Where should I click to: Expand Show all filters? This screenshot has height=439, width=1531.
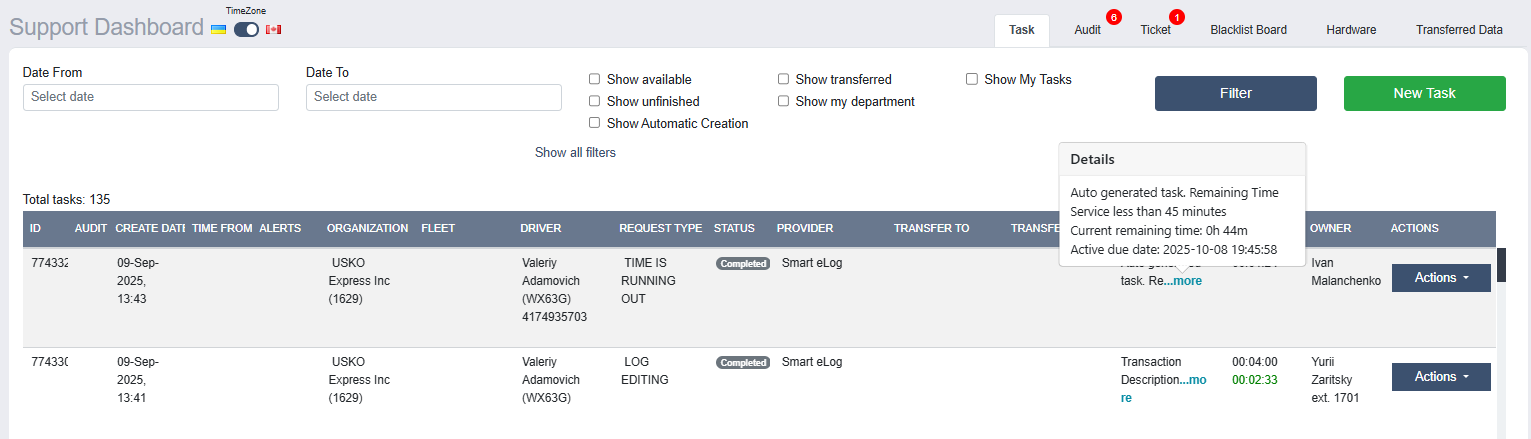575,153
